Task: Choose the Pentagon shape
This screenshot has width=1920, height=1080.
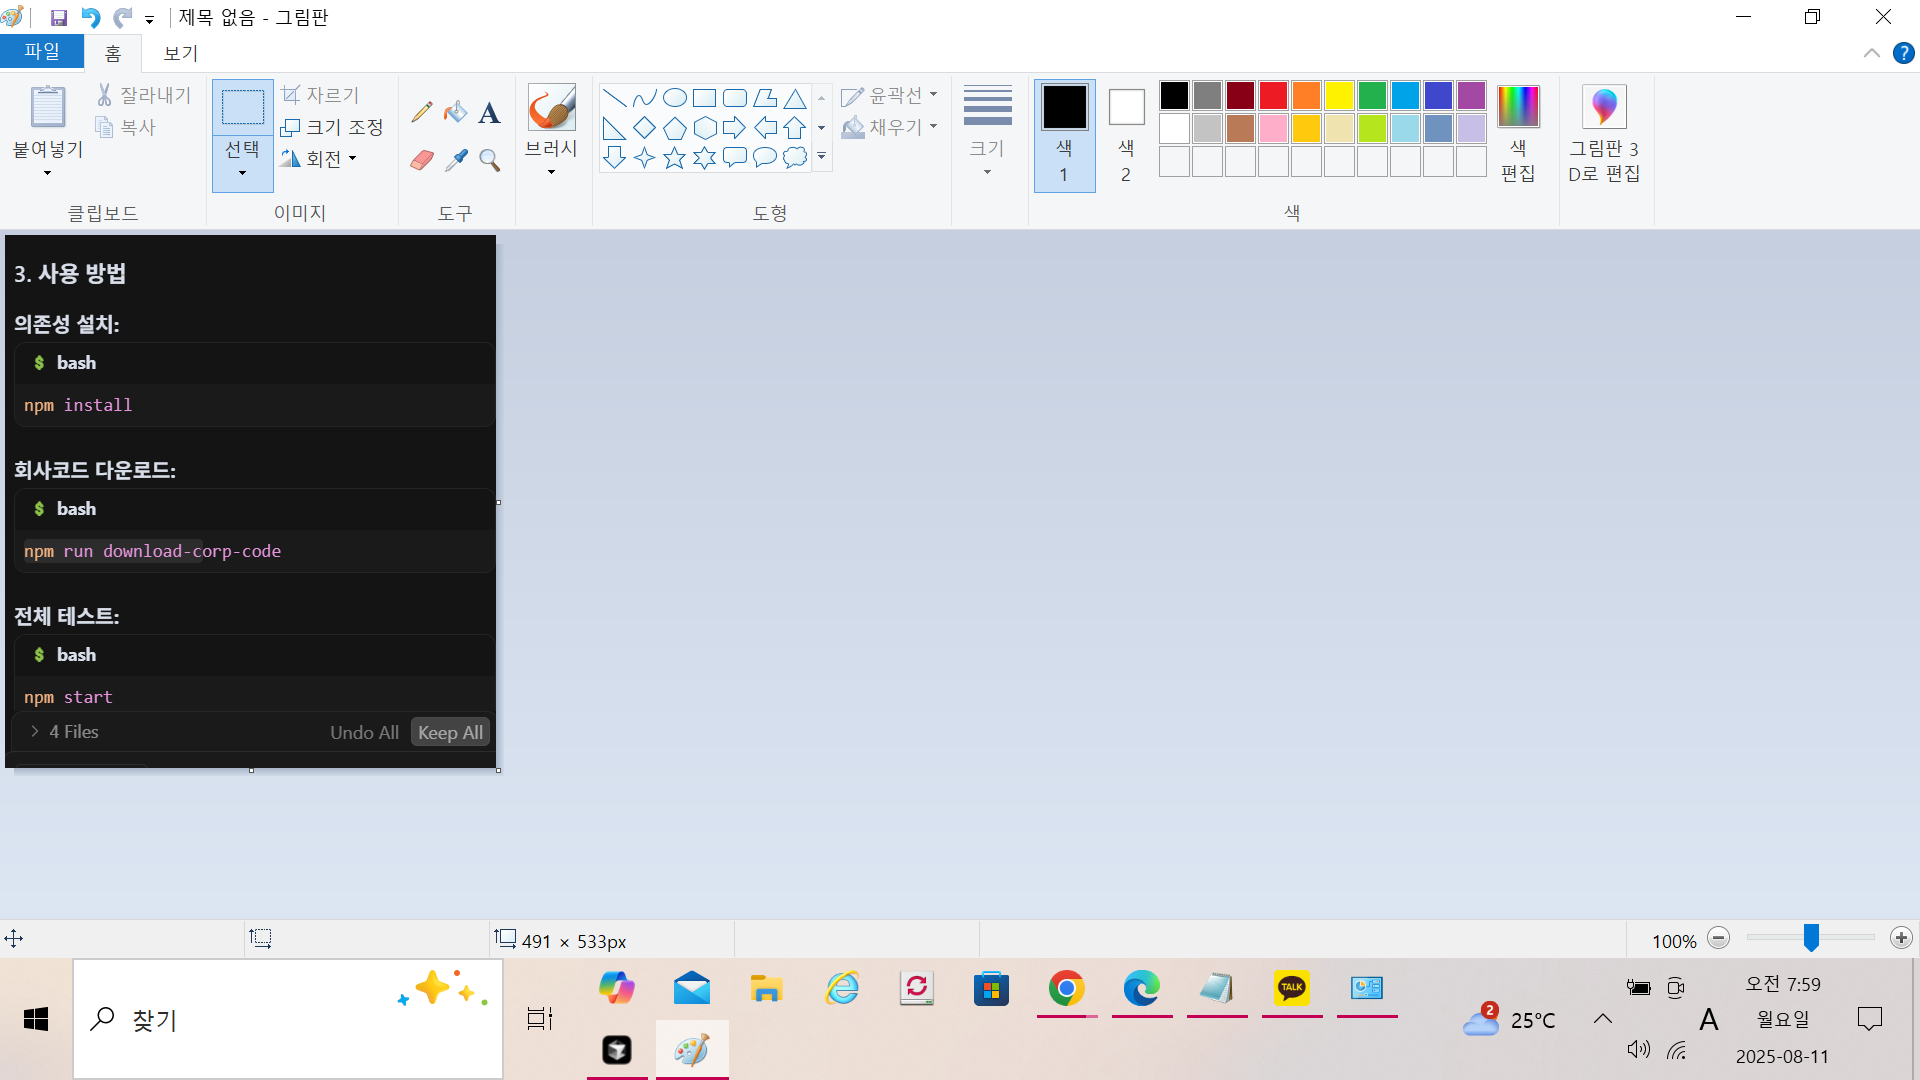Action: click(x=675, y=128)
